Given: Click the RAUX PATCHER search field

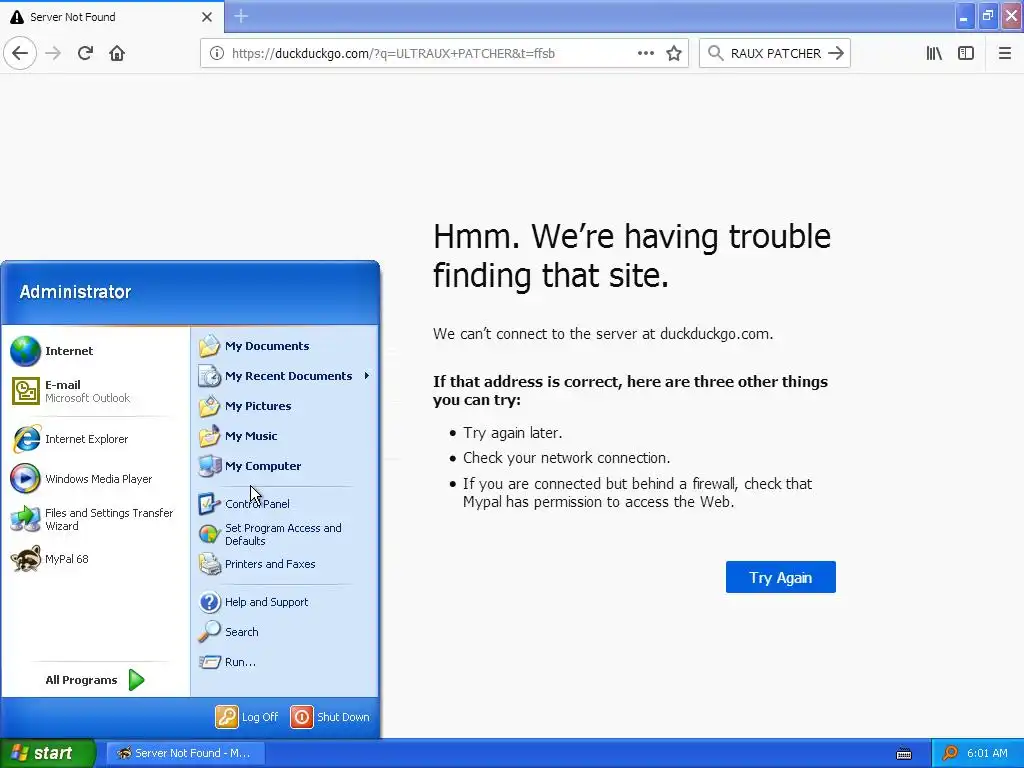Looking at the screenshot, I should tap(775, 54).
